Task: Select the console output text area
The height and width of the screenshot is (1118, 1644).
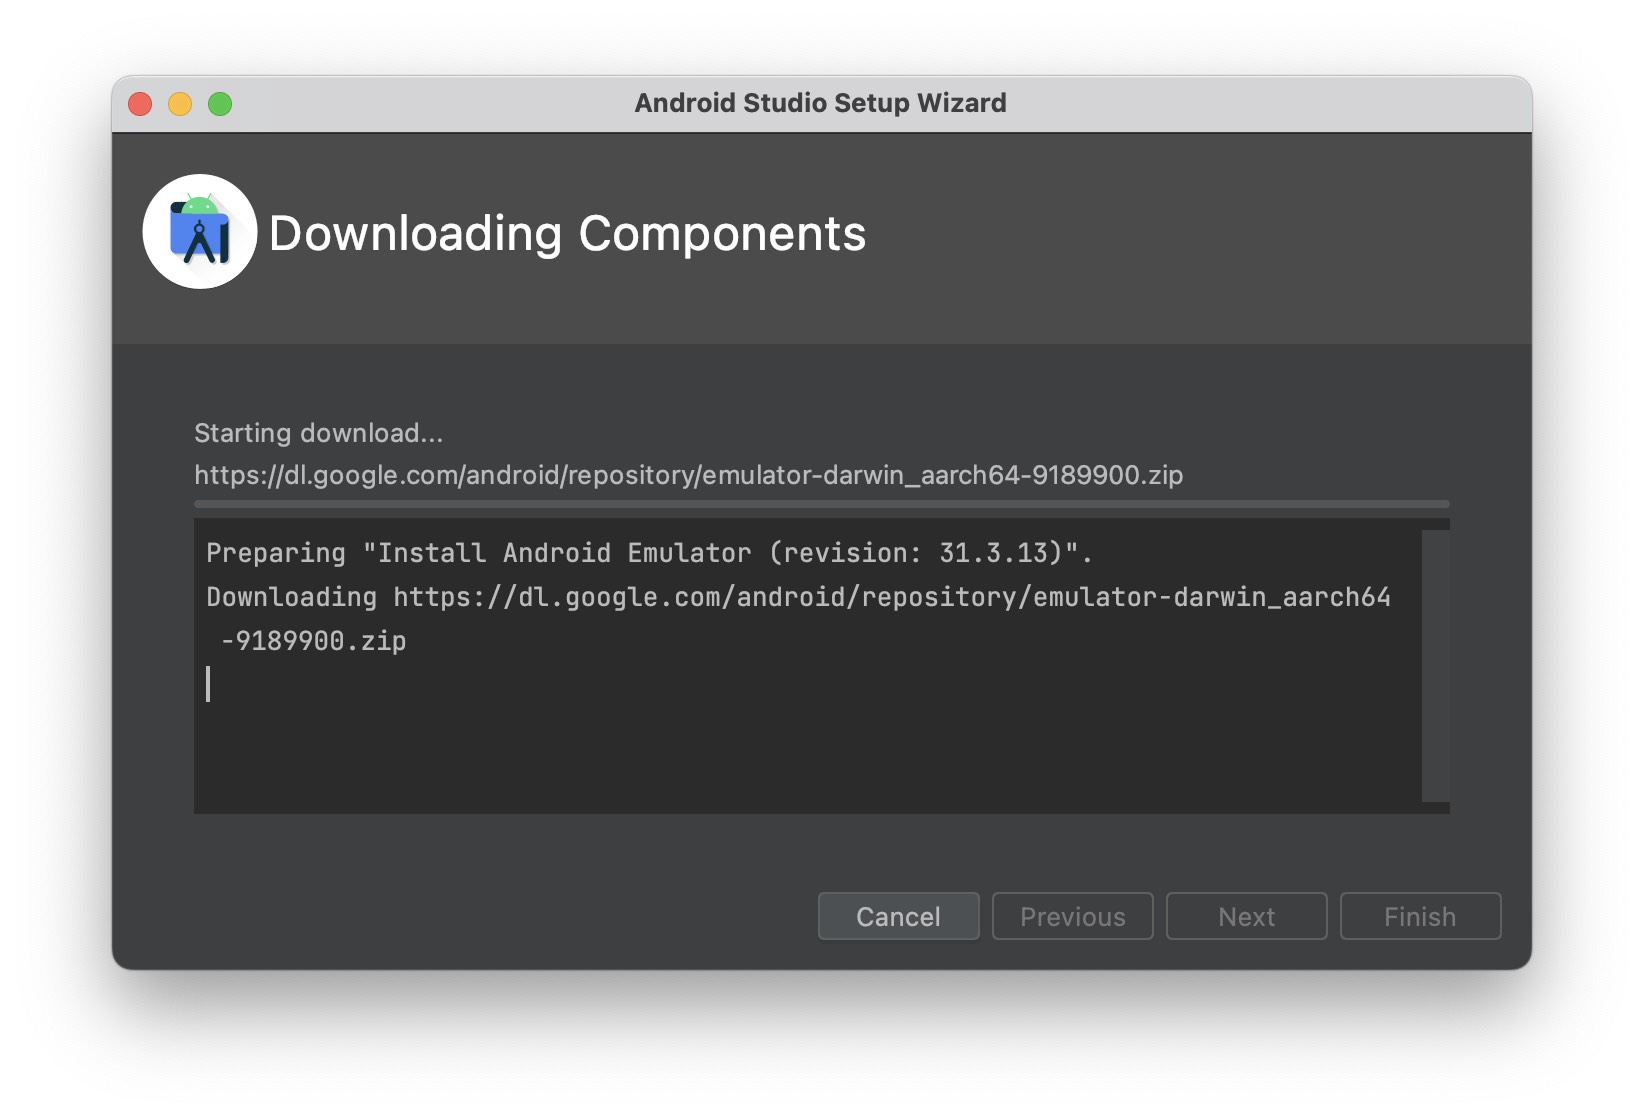Action: tap(800, 700)
